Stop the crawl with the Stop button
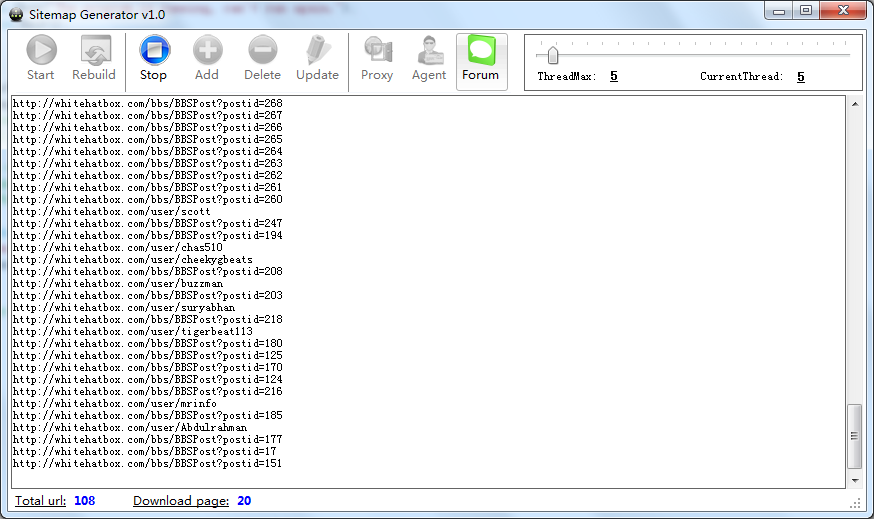874x519 pixels. [154, 60]
